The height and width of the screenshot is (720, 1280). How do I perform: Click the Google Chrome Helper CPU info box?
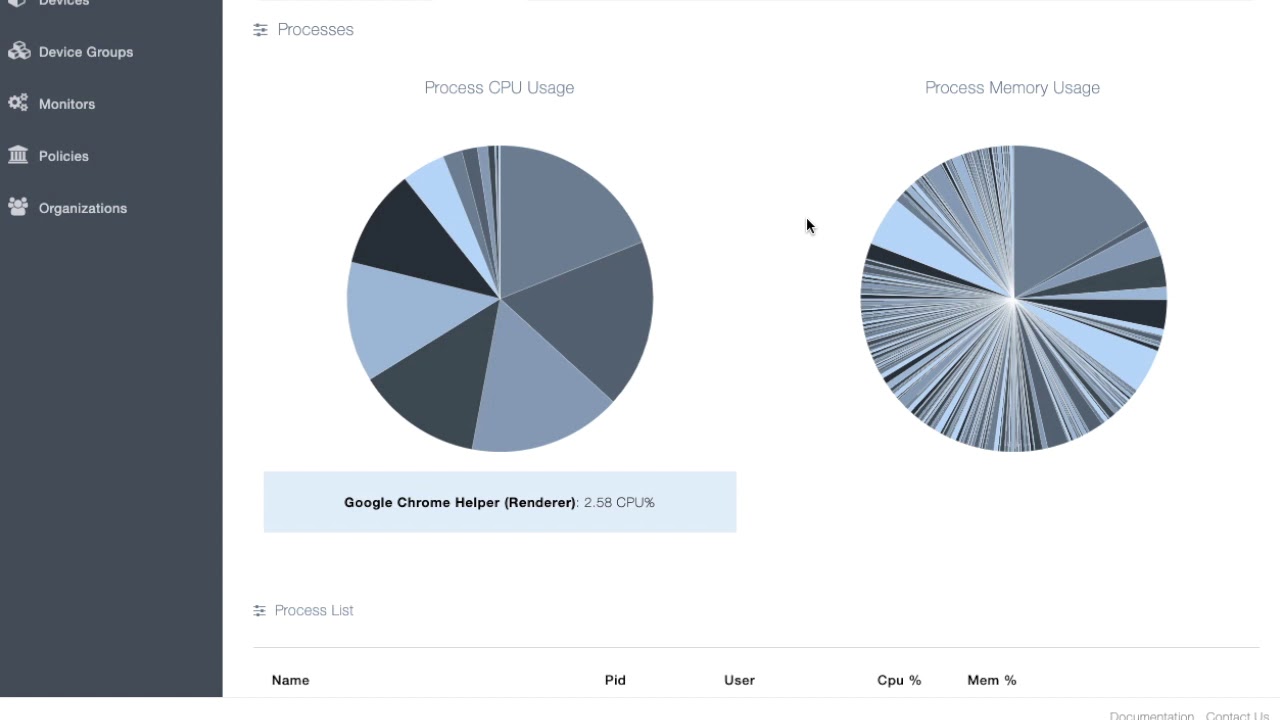[x=499, y=502]
